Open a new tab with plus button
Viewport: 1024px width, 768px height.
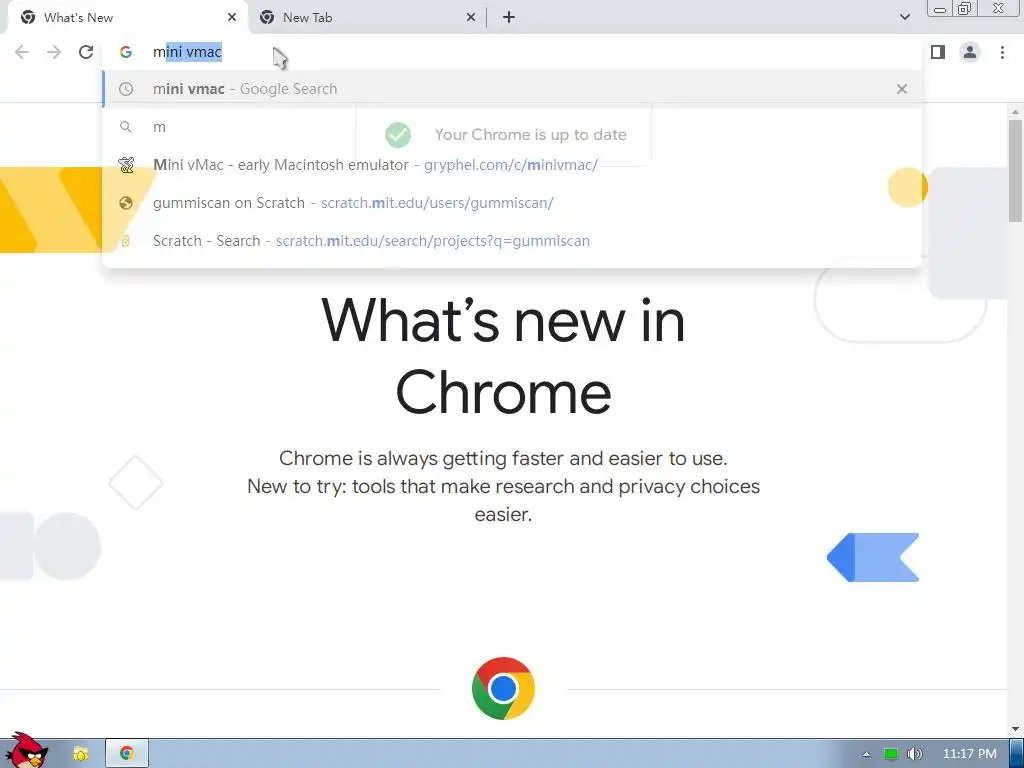(509, 18)
